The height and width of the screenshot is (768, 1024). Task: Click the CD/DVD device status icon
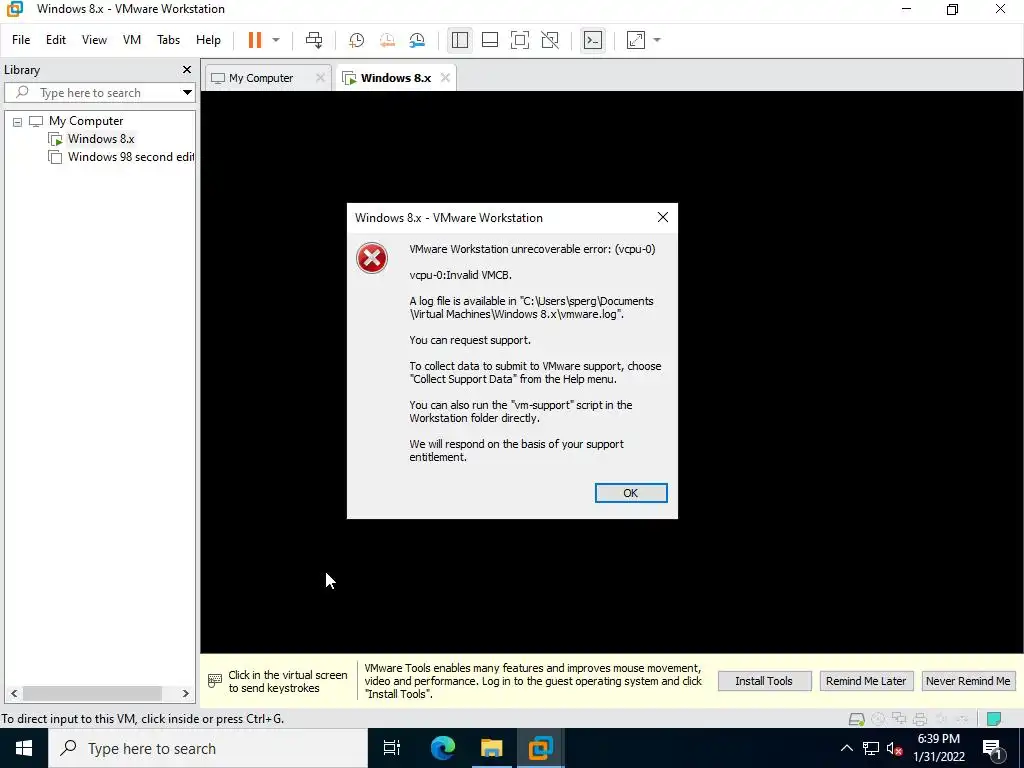tap(878, 719)
